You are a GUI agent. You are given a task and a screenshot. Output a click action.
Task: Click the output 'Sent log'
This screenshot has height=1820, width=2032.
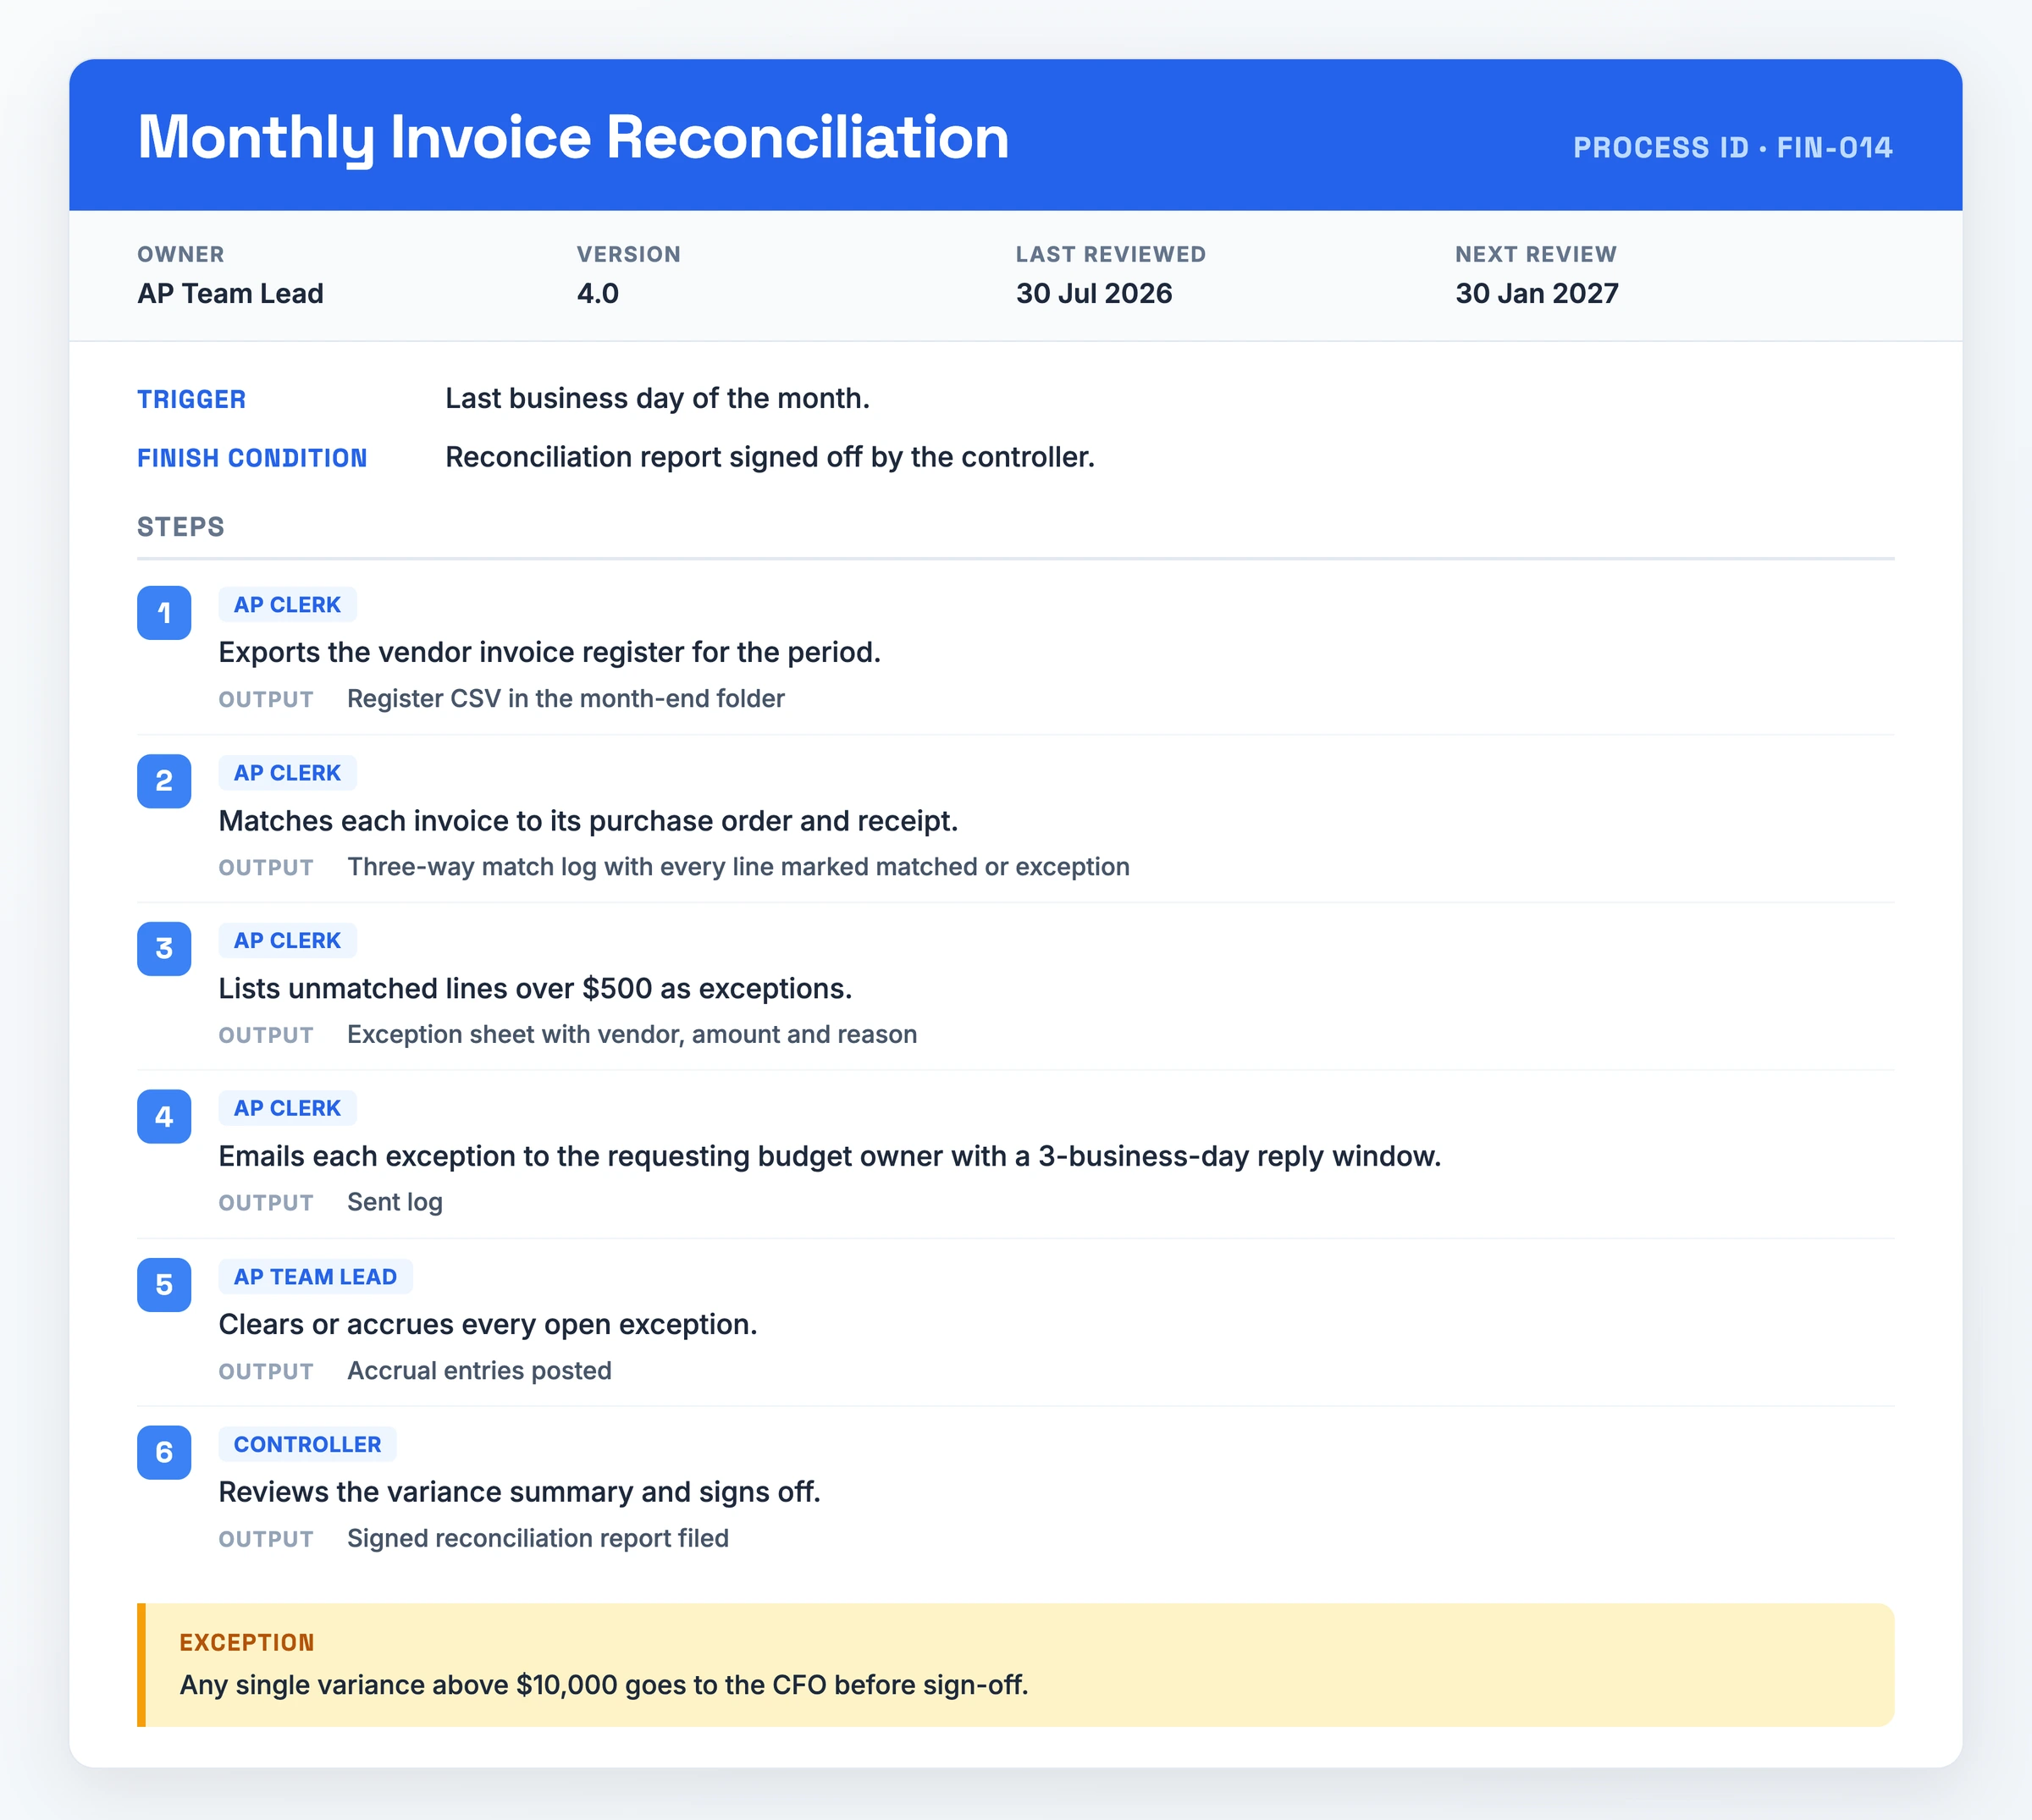pos(395,1203)
